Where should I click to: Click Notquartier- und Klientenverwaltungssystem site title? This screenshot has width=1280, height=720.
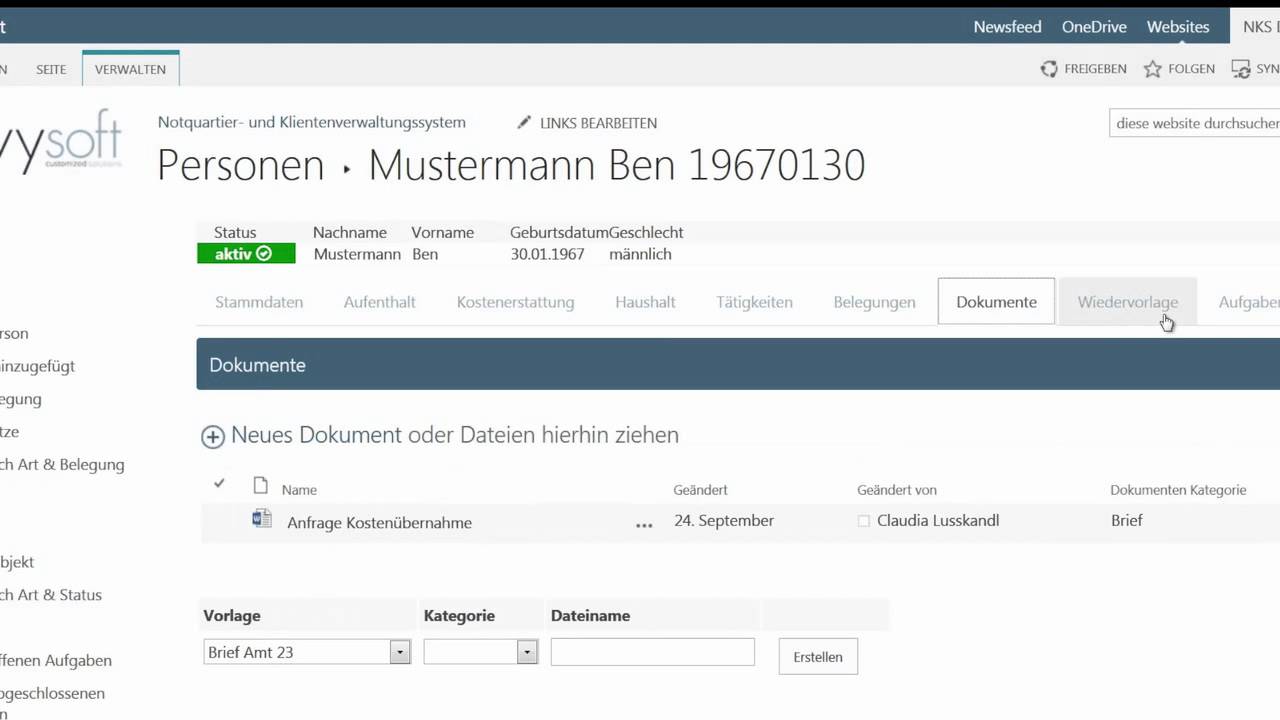pos(312,122)
